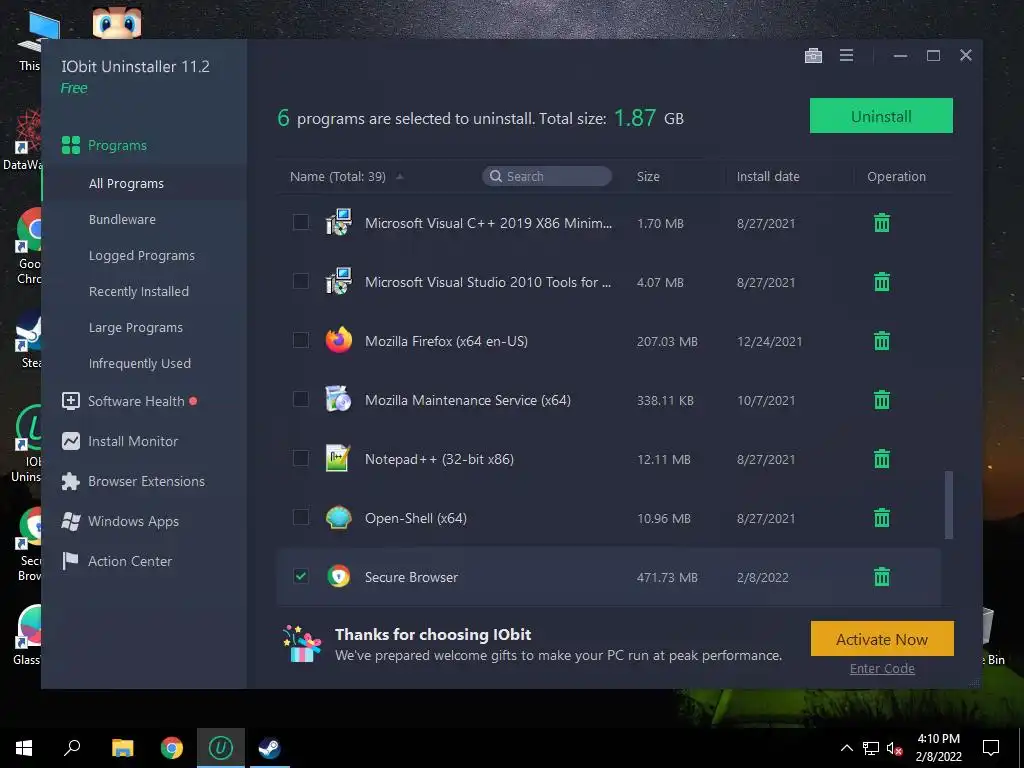Sort by Name column arrow
Image resolution: width=1024 pixels, height=768 pixels.
(x=400, y=176)
